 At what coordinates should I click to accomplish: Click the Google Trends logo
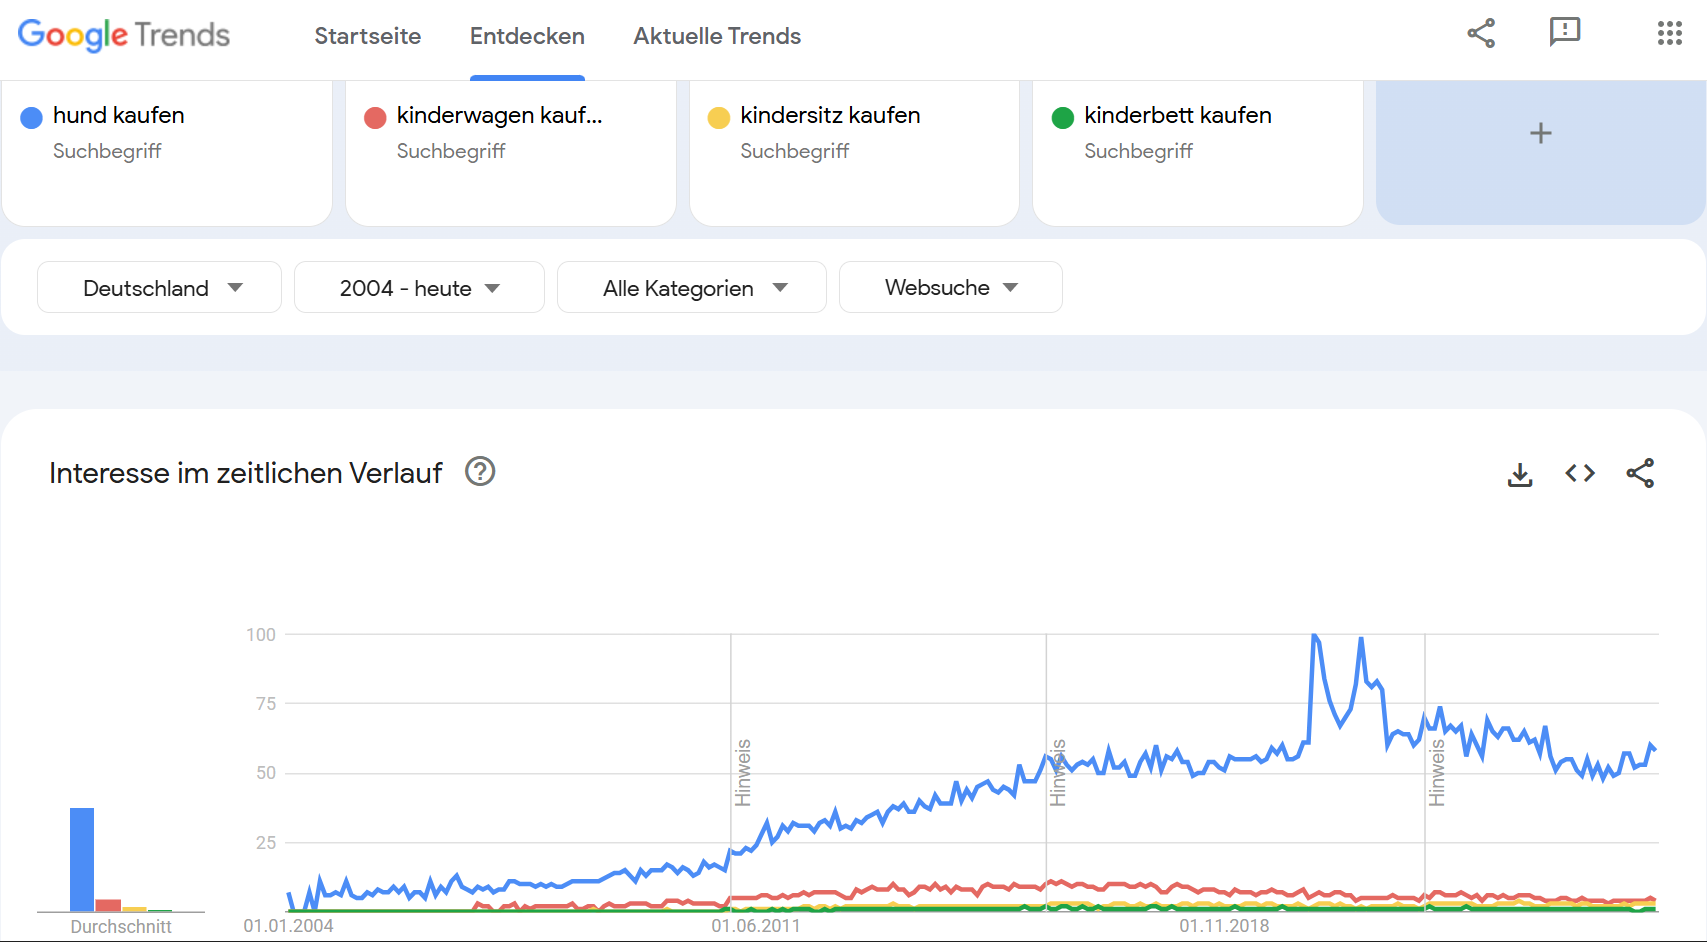point(124,35)
